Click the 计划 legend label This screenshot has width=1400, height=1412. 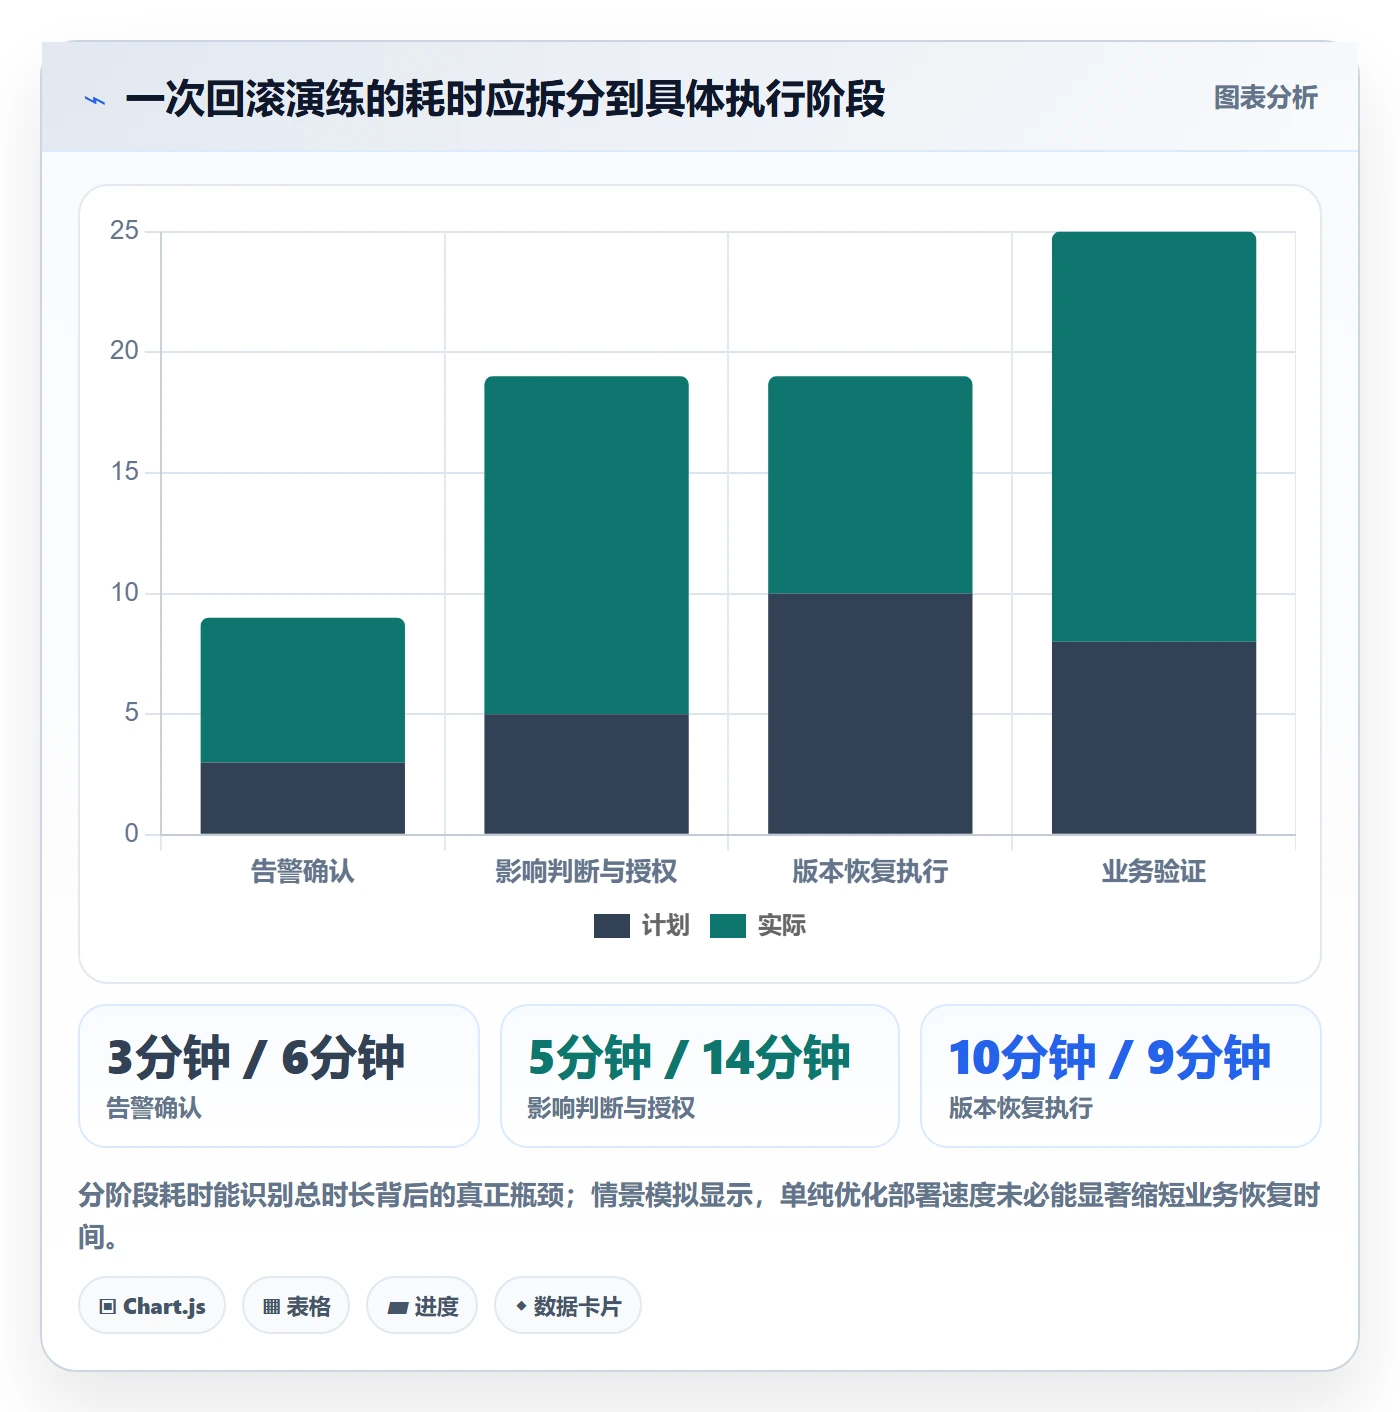pos(666,926)
